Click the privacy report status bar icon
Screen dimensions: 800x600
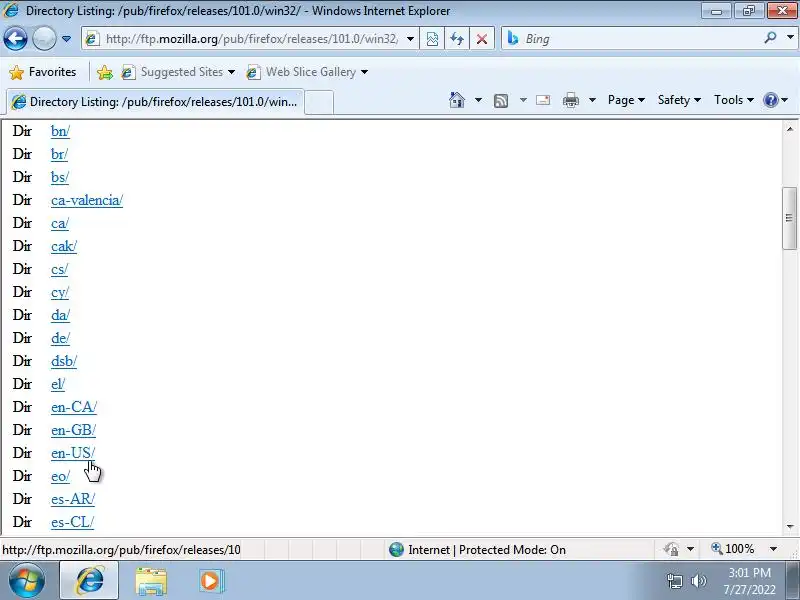pyautogui.click(x=671, y=549)
